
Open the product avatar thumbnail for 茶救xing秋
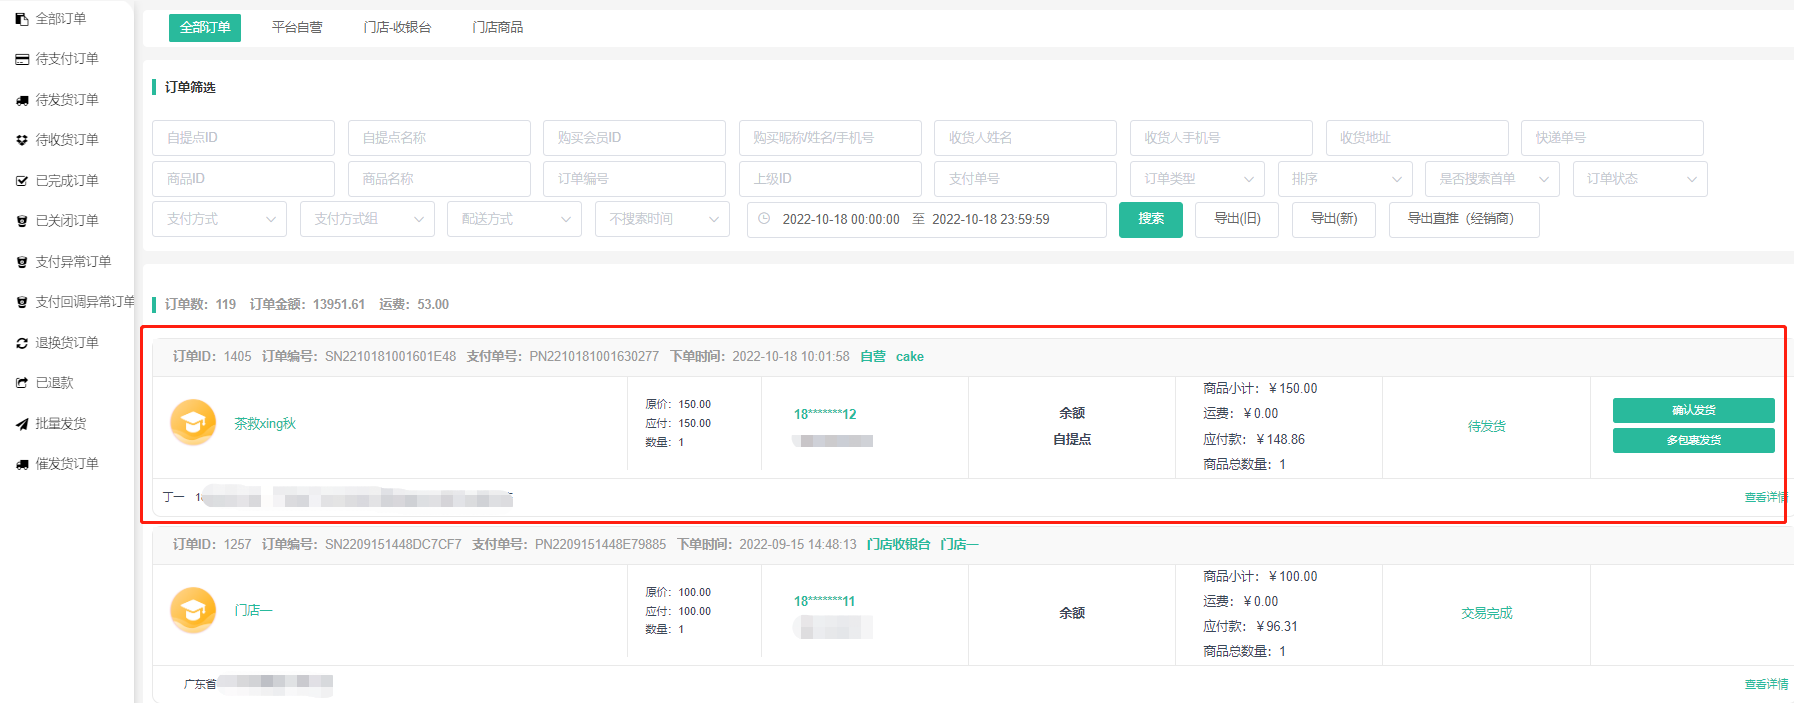tap(193, 423)
